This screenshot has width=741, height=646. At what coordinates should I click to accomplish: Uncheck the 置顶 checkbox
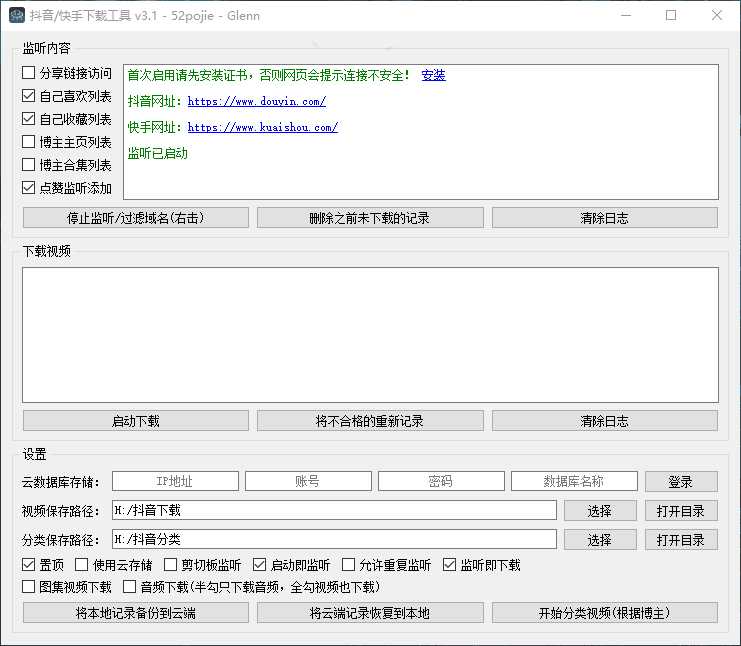[x=29, y=565]
